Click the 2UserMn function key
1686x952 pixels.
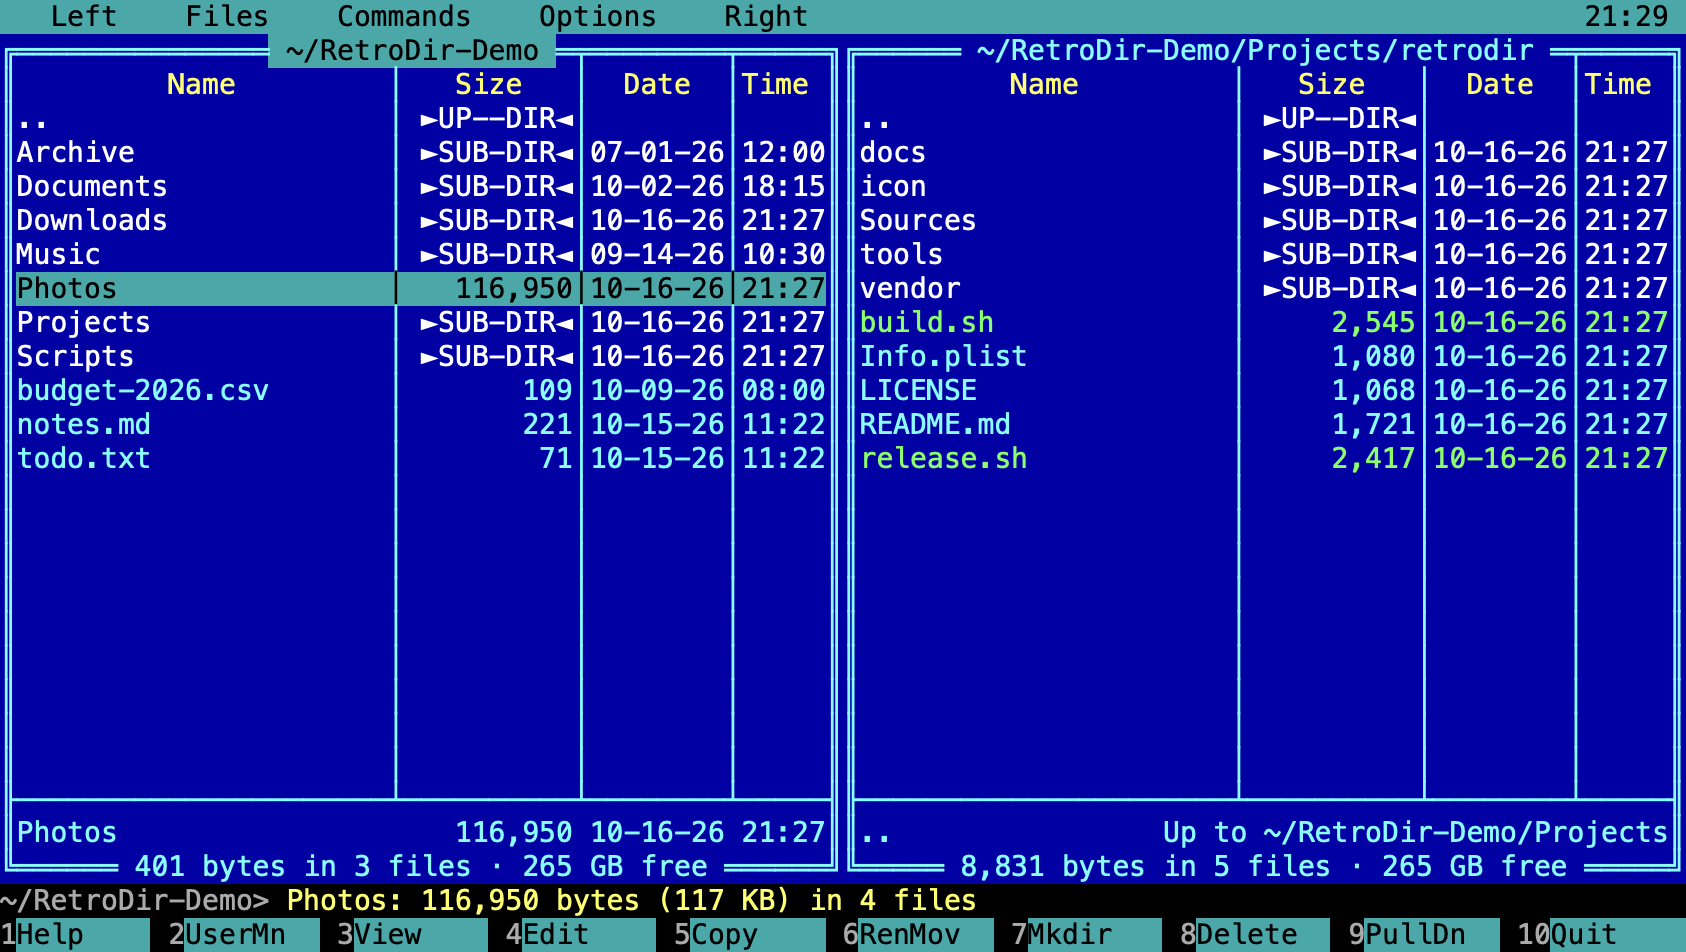[244, 934]
